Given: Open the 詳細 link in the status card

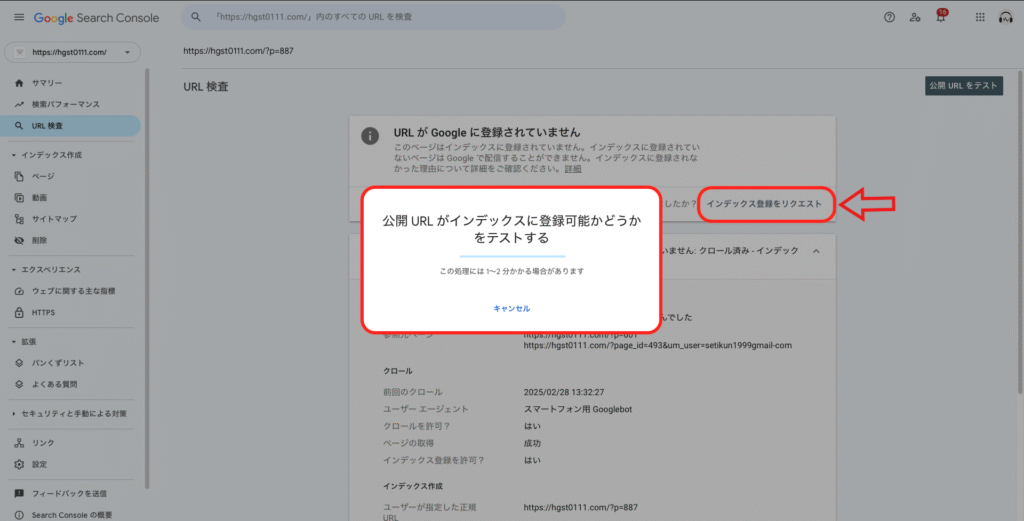Looking at the screenshot, I should [573, 168].
